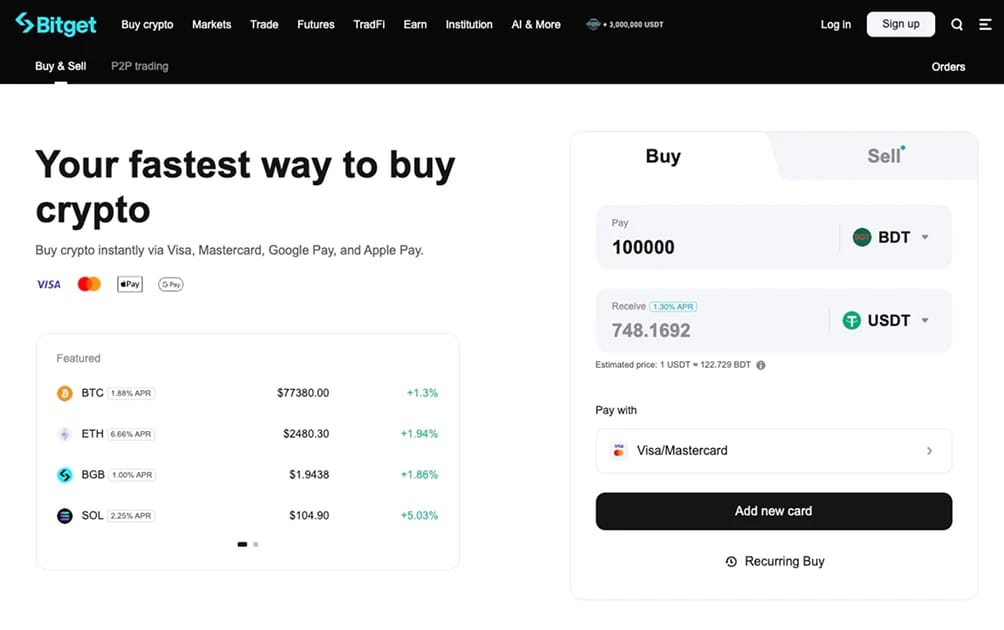
Task: Click the estimated price info icon
Action: [x=761, y=365]
